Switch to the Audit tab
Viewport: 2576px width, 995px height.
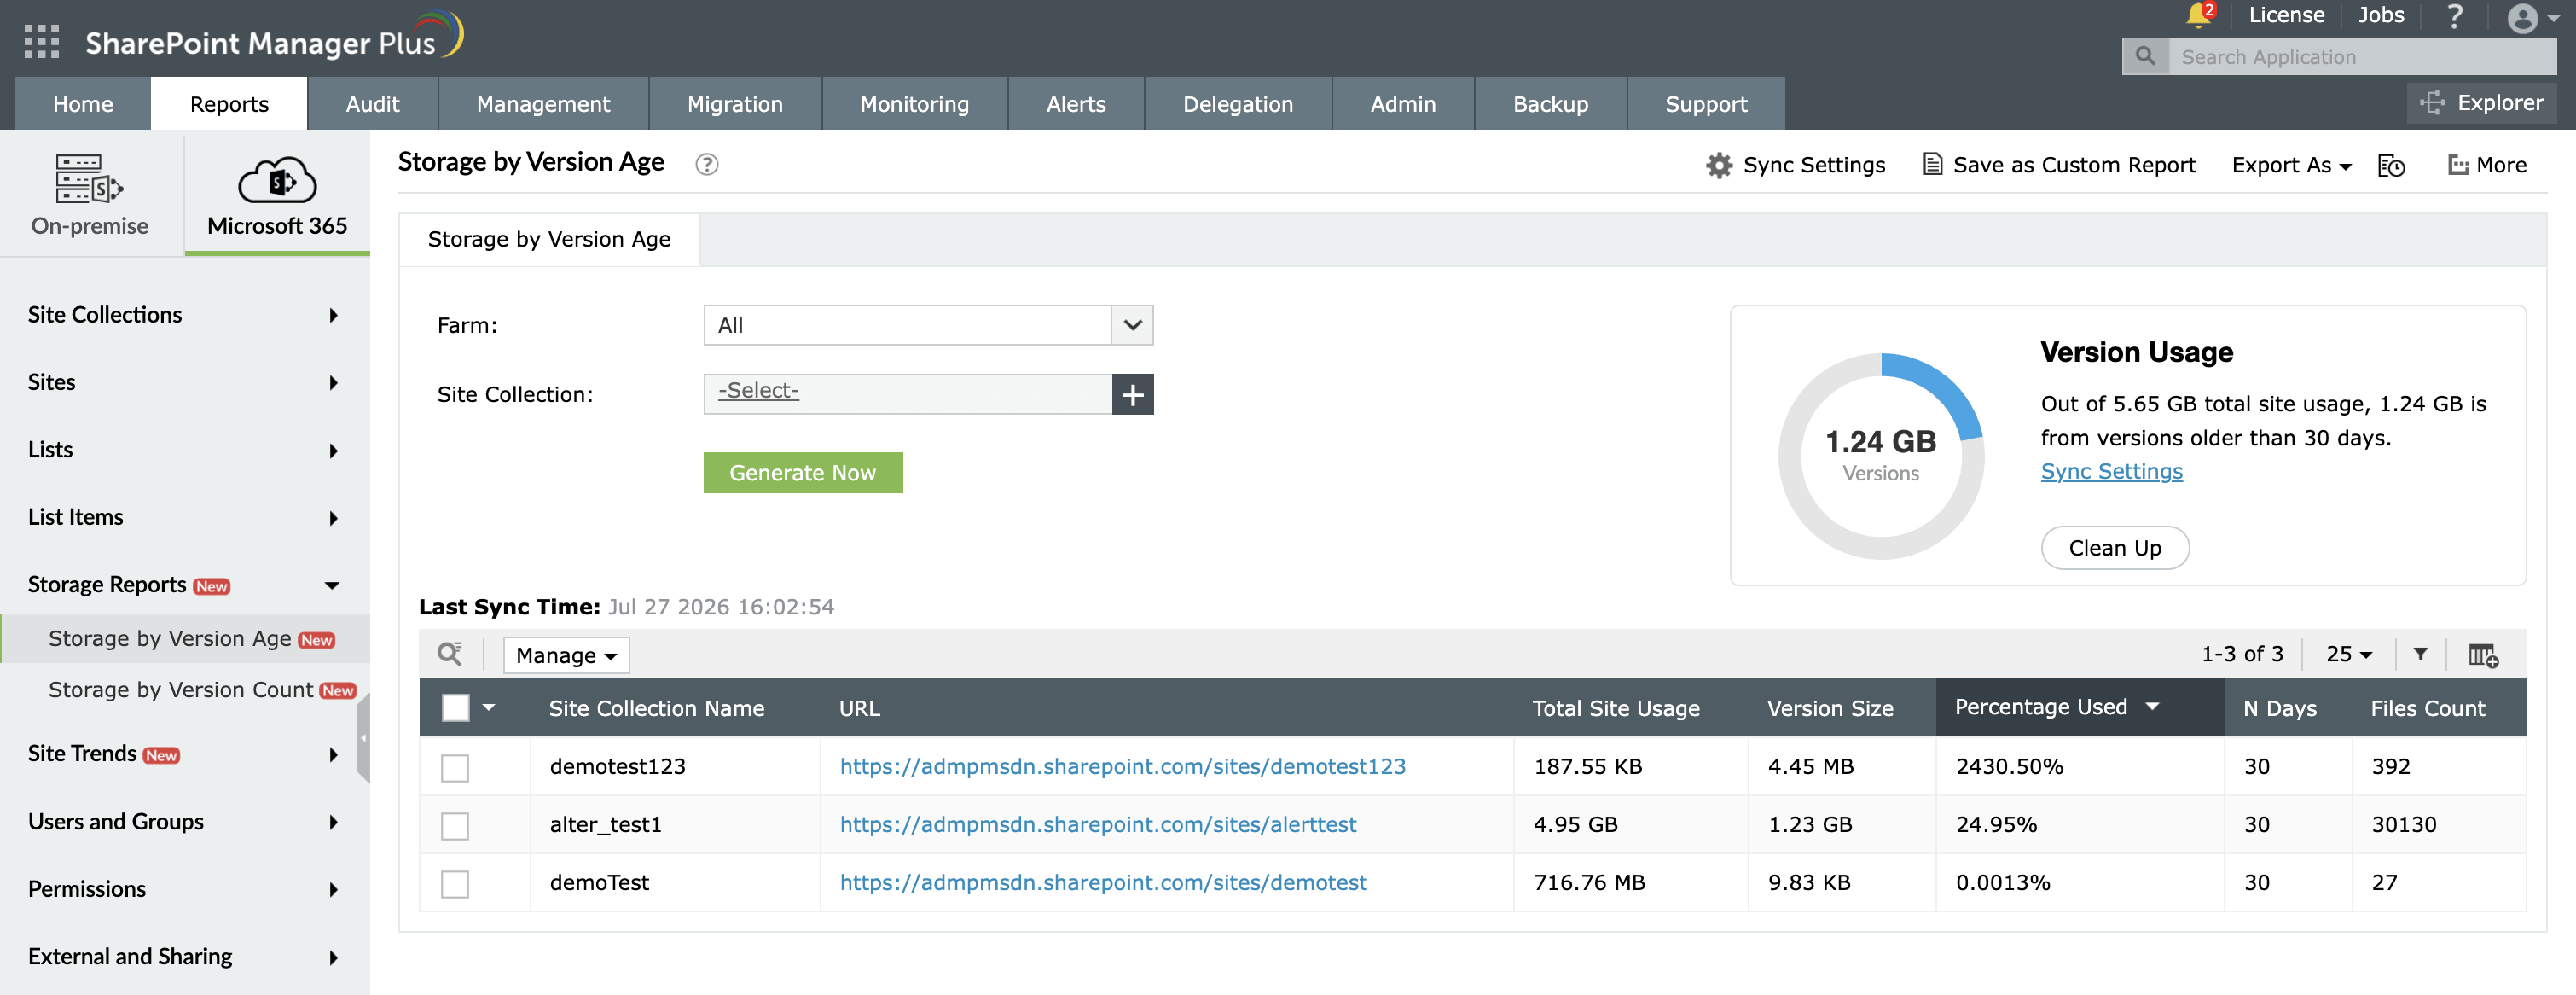click(372, 104)
